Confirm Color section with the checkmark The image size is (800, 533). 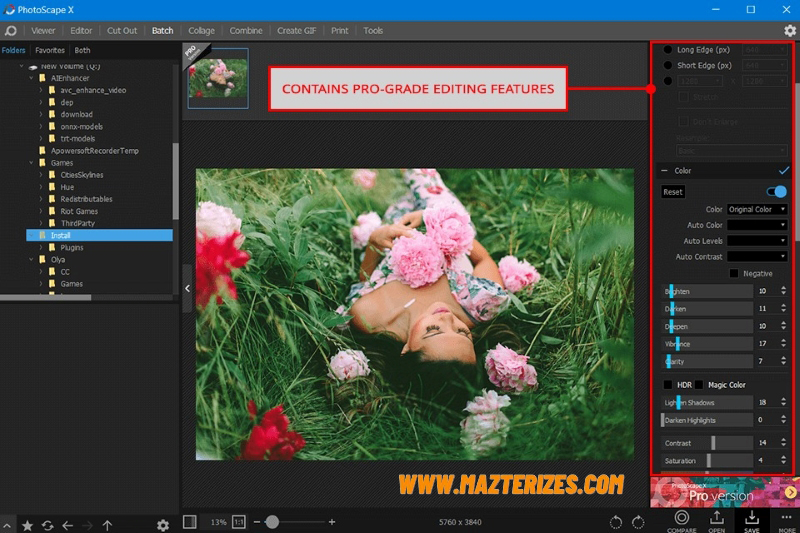(x=784, y=170)
